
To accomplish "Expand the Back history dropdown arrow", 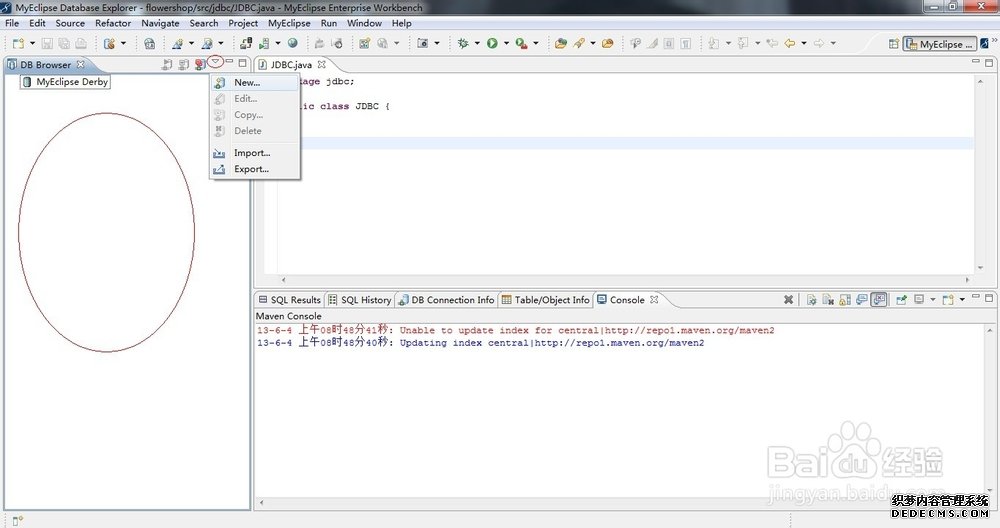I will (804, 44).
